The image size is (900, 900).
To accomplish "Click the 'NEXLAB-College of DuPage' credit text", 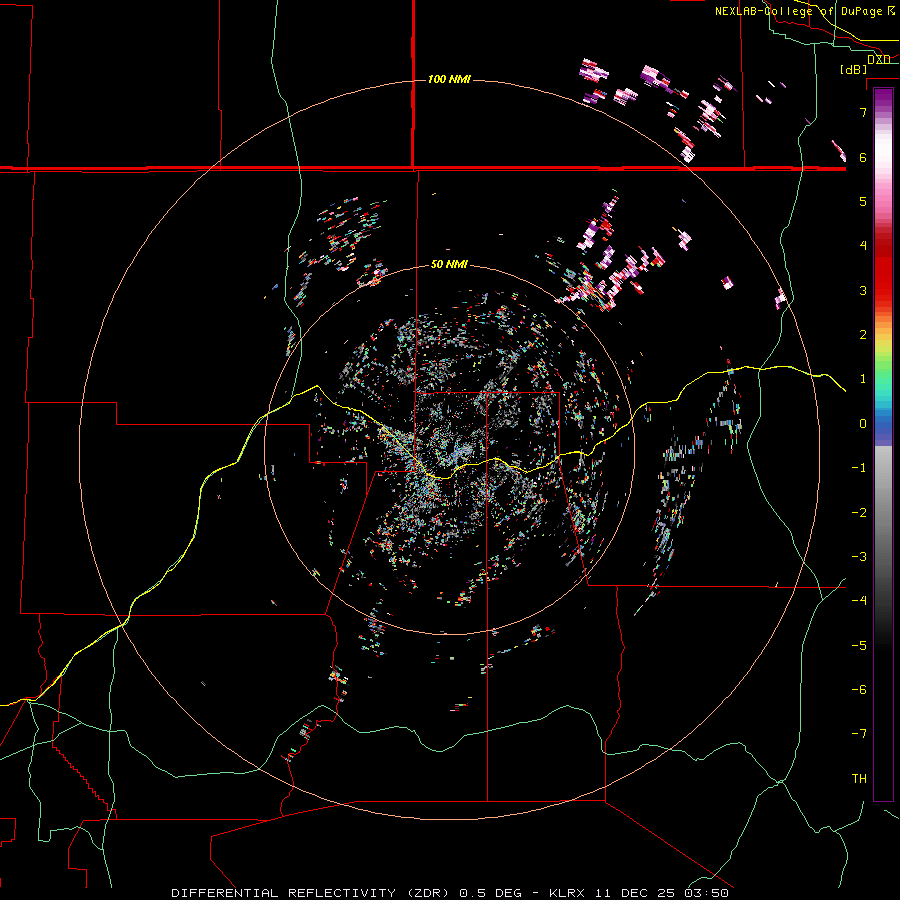I will (x=798, y=11).
